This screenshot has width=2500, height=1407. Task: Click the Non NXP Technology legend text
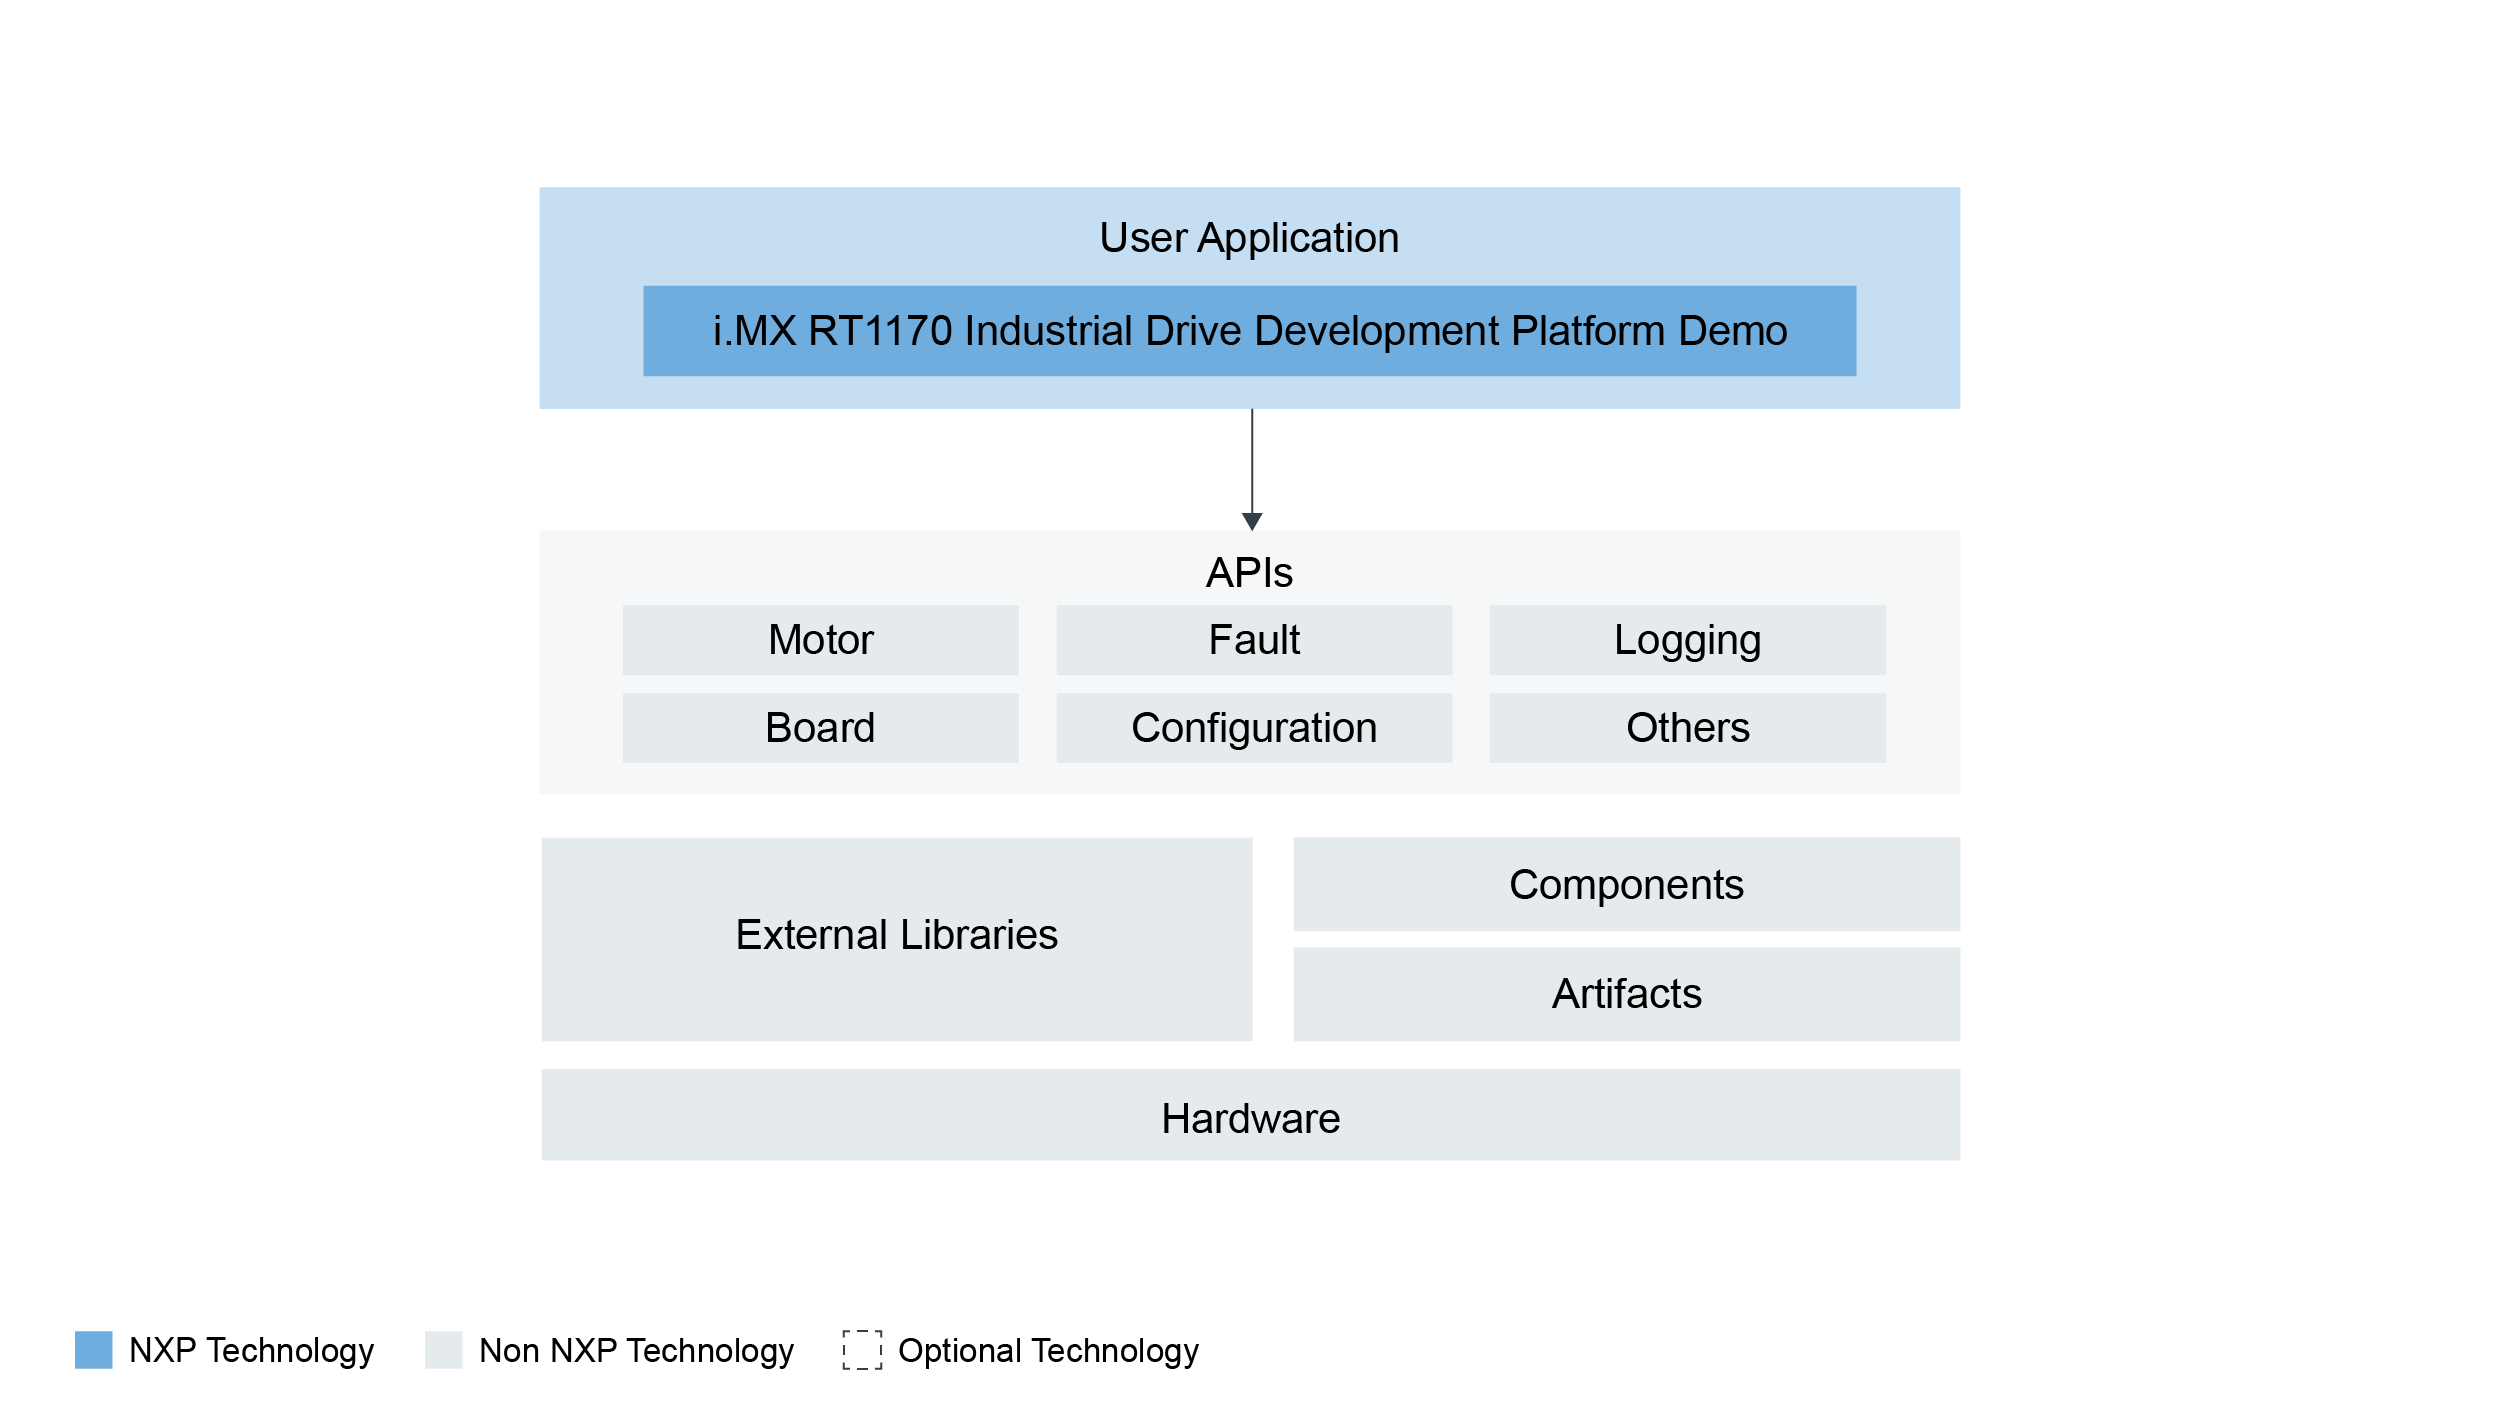[636, 1351]
